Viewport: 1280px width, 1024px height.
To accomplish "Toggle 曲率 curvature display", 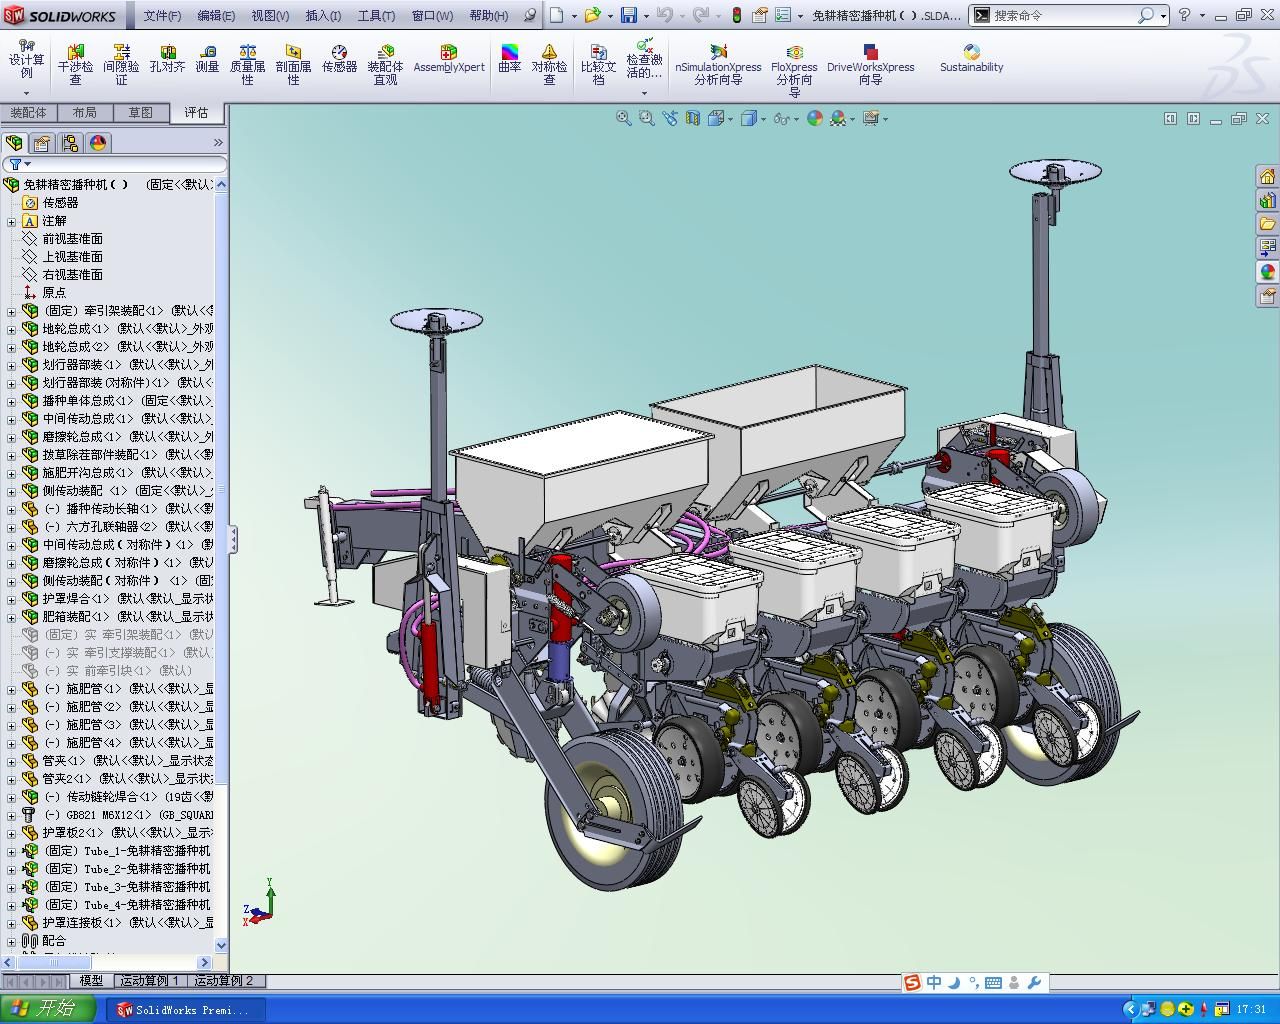I will tap(510, 60).
